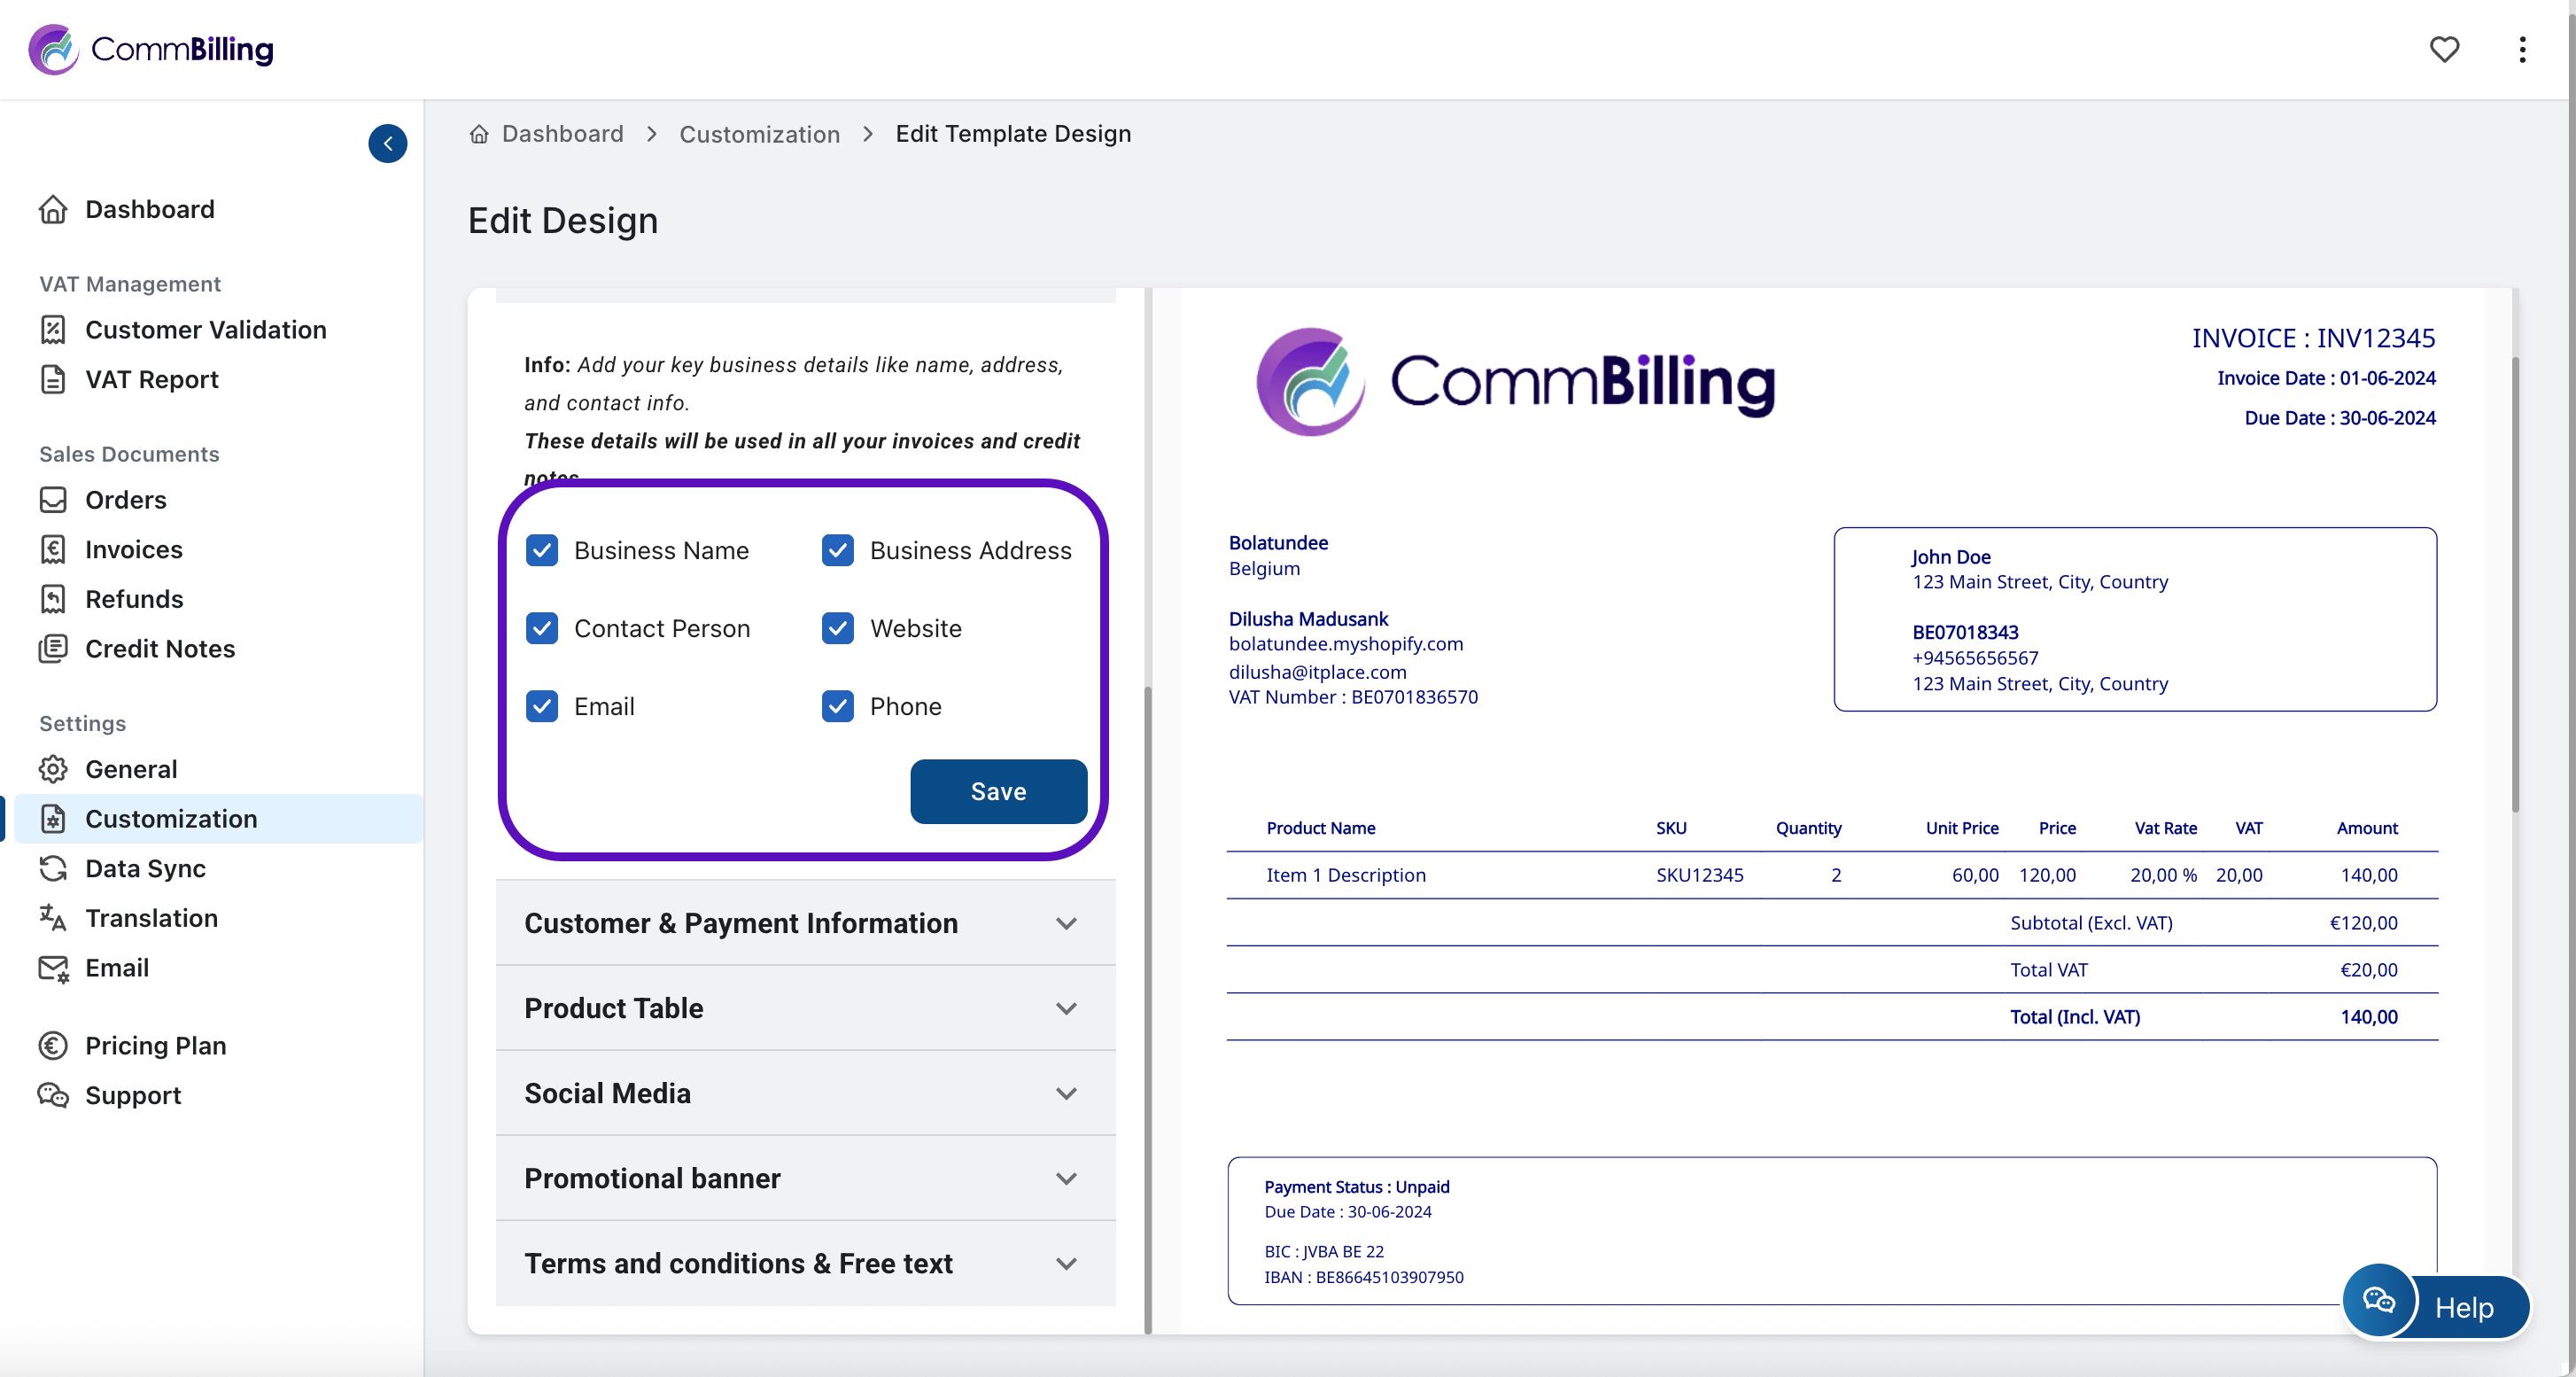
Task: Click the Translation sidebar icon
Action: pyautogui.click(x=53, y=917)
